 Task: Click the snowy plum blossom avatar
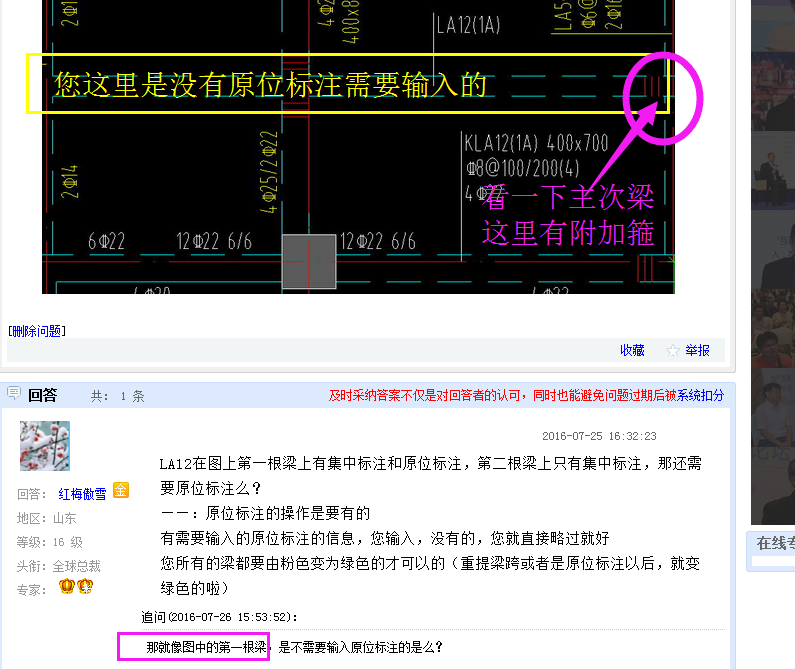pyautogui.click(x=45, y=446)
